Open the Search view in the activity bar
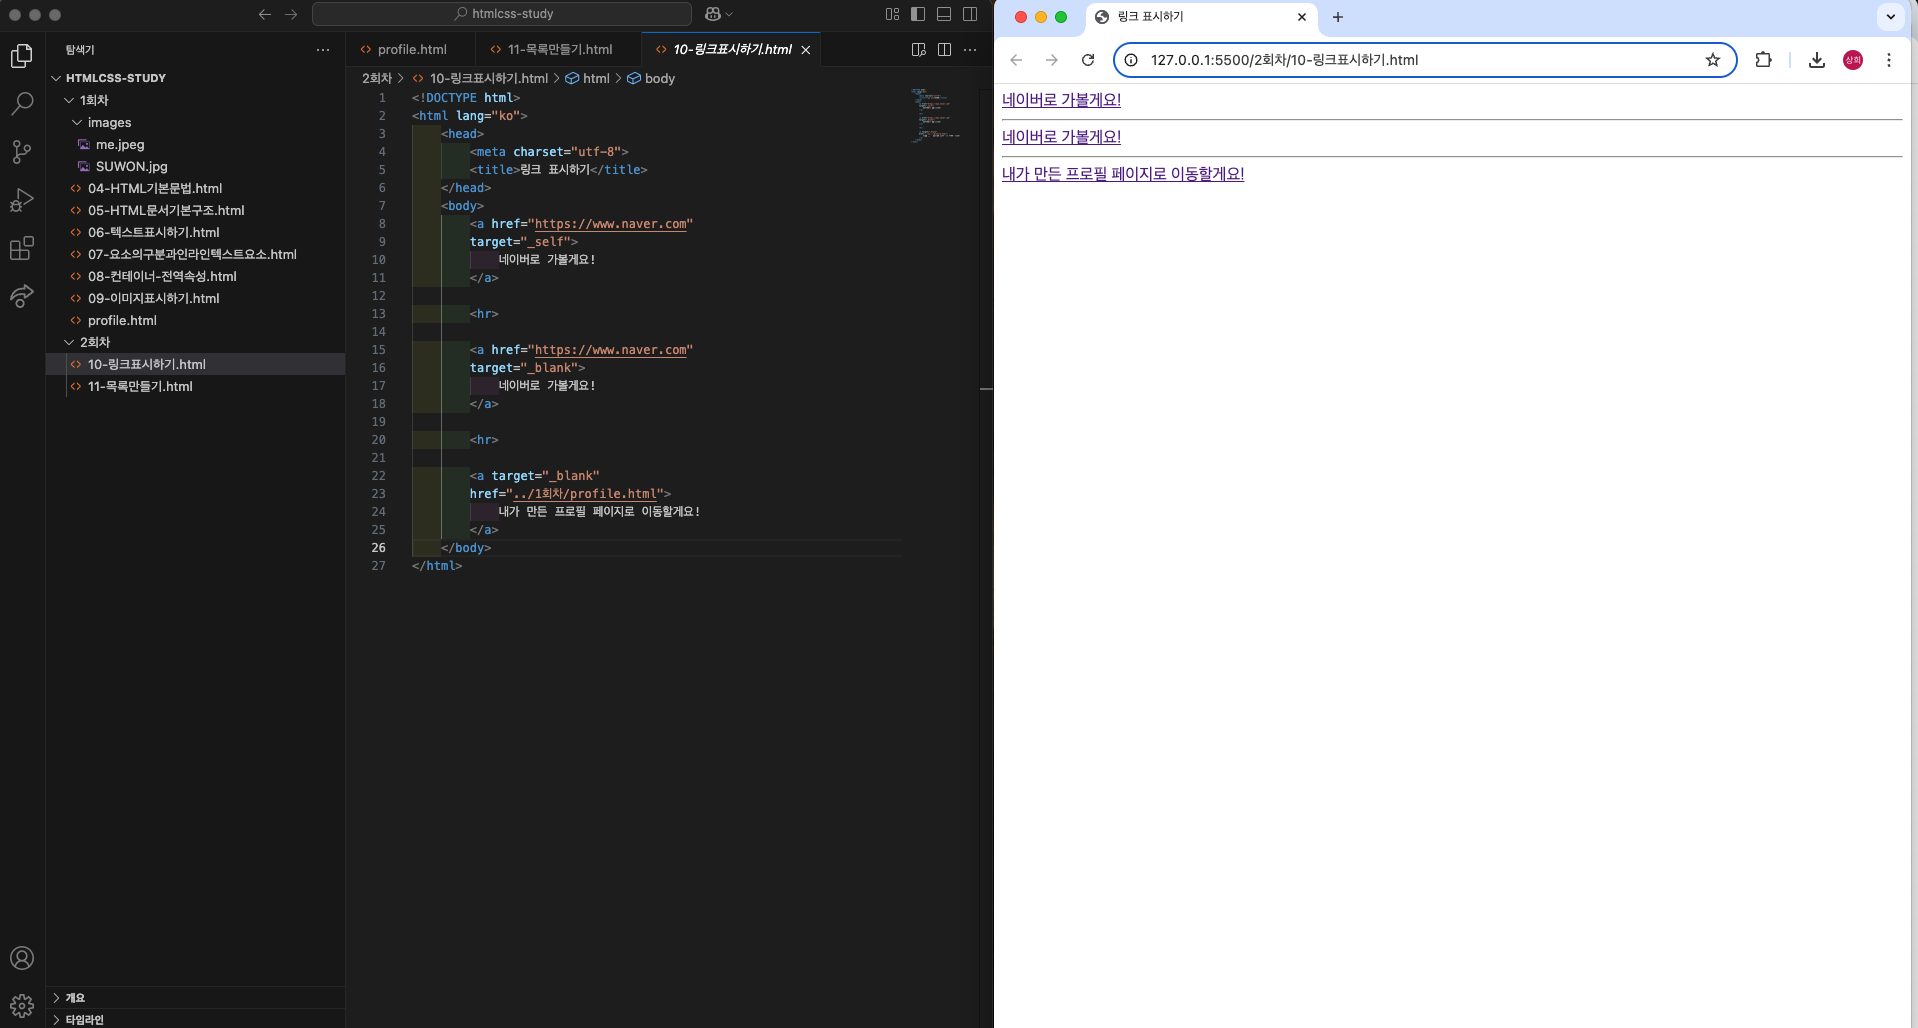This screenshot has width=1918, height=1028. pyautogui.click(x=22, y=104)
